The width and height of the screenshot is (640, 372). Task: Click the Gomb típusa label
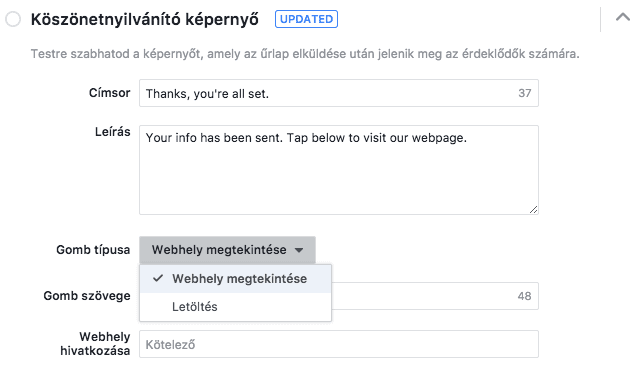pos(93,249)
